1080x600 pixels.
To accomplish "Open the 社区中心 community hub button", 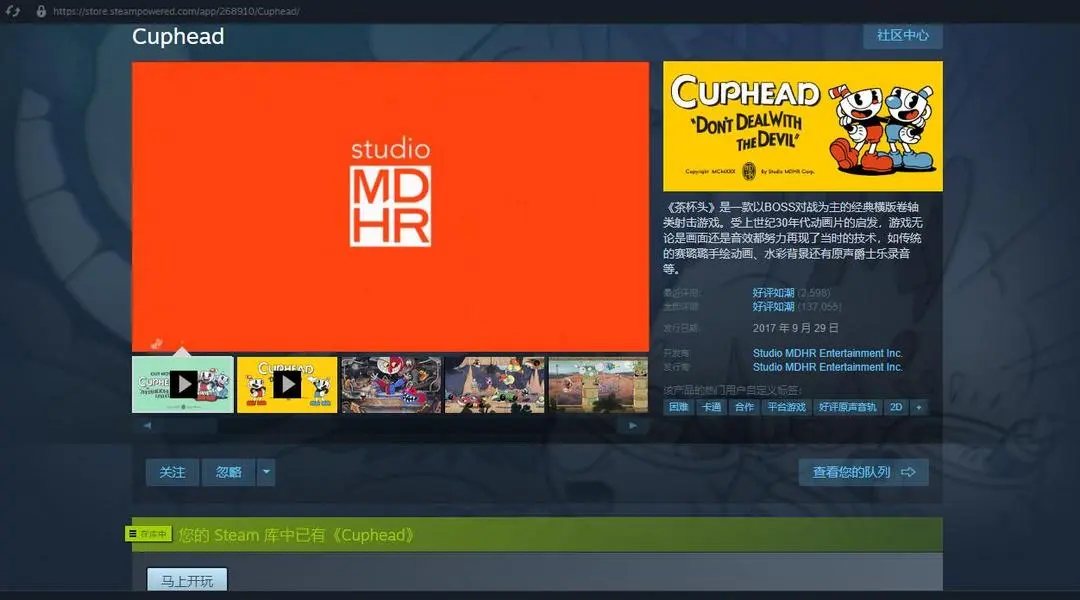I will point(902,35).
